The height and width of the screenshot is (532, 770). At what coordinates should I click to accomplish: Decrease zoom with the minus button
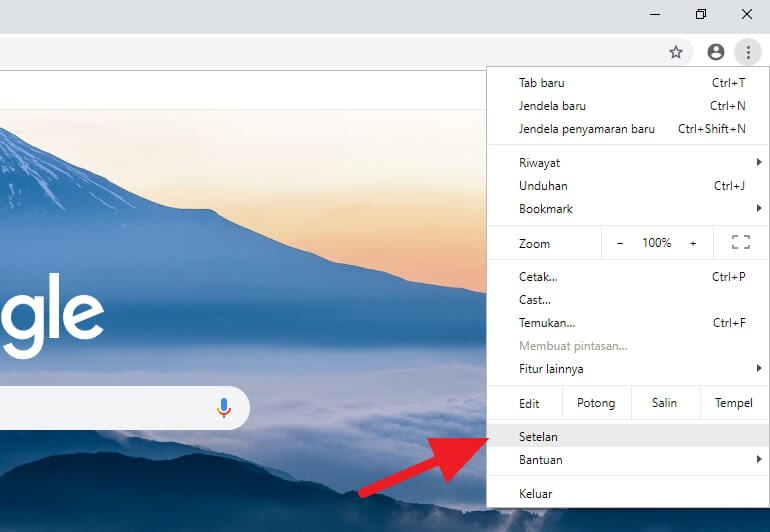620,243
